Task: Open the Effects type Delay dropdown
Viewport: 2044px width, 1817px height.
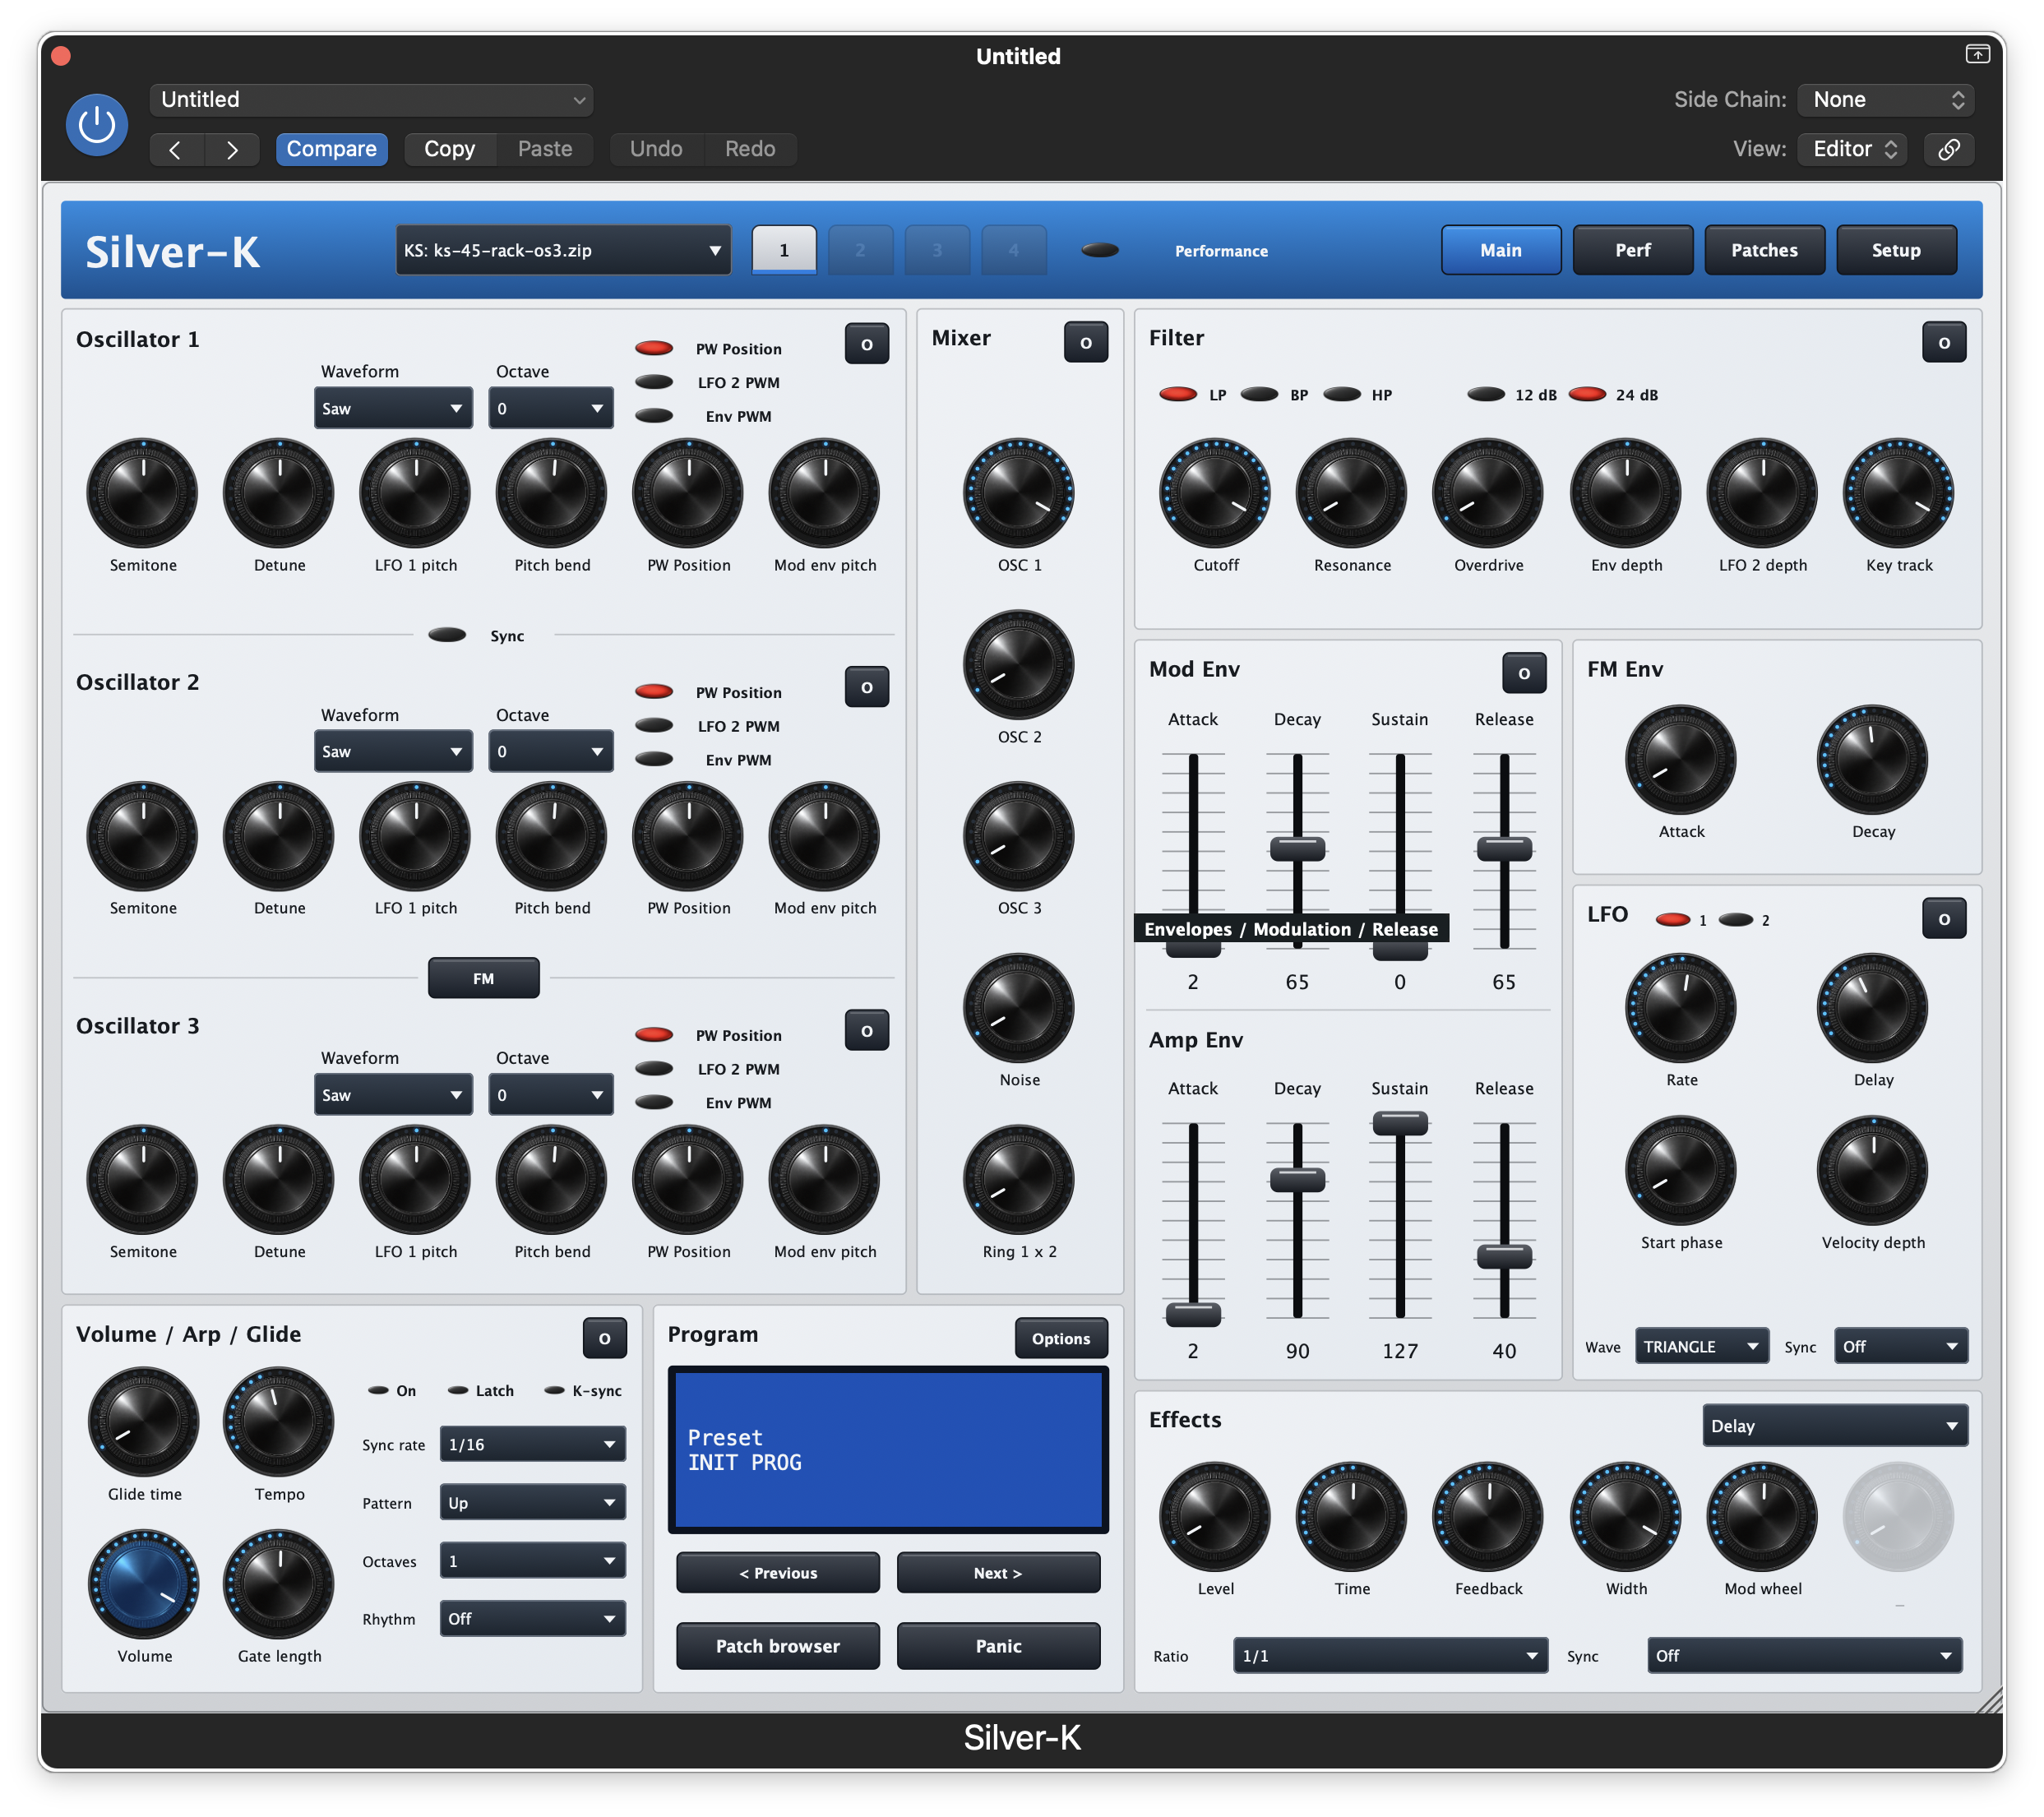Action: coord(1834,1425)
